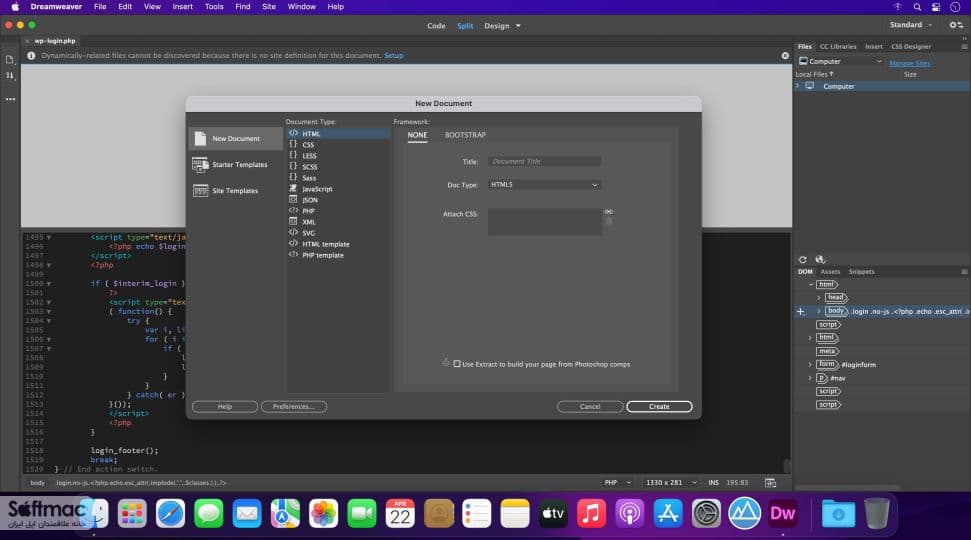Viewport: 971px width, 540px height.
Task: Click add element plus in DOM panel
Action: pyautogui.click(x=800, y=311)
